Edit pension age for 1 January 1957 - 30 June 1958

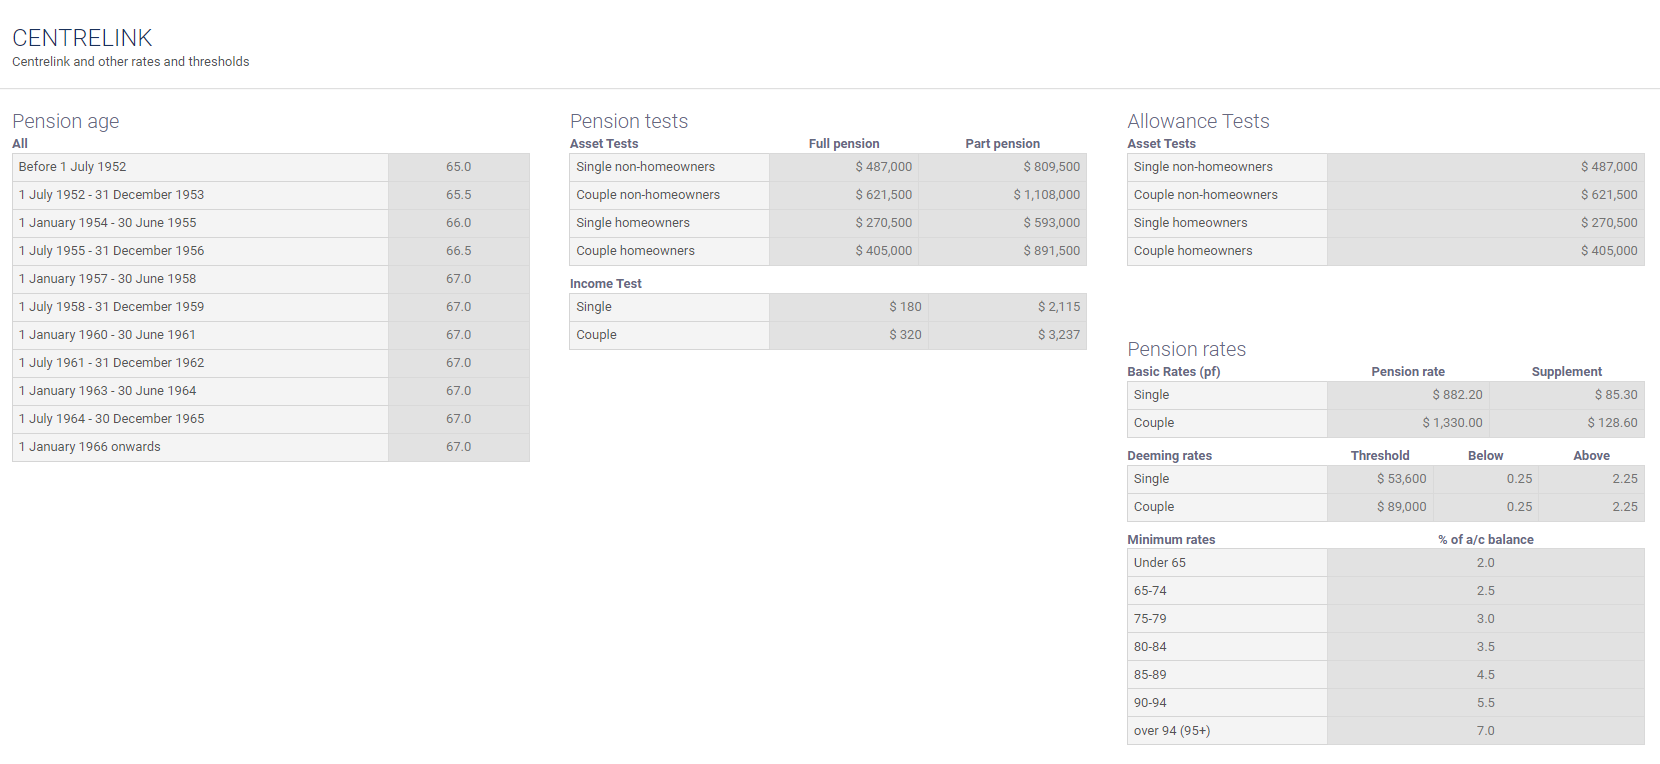[459, 279]
